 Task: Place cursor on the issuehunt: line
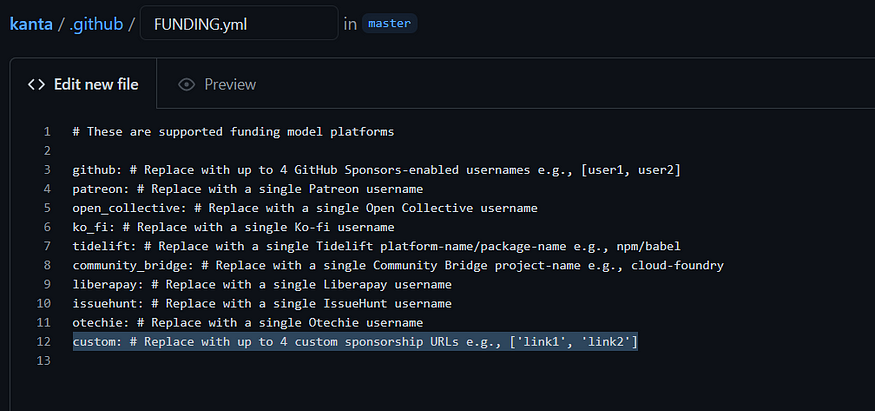tap(262, 303)
